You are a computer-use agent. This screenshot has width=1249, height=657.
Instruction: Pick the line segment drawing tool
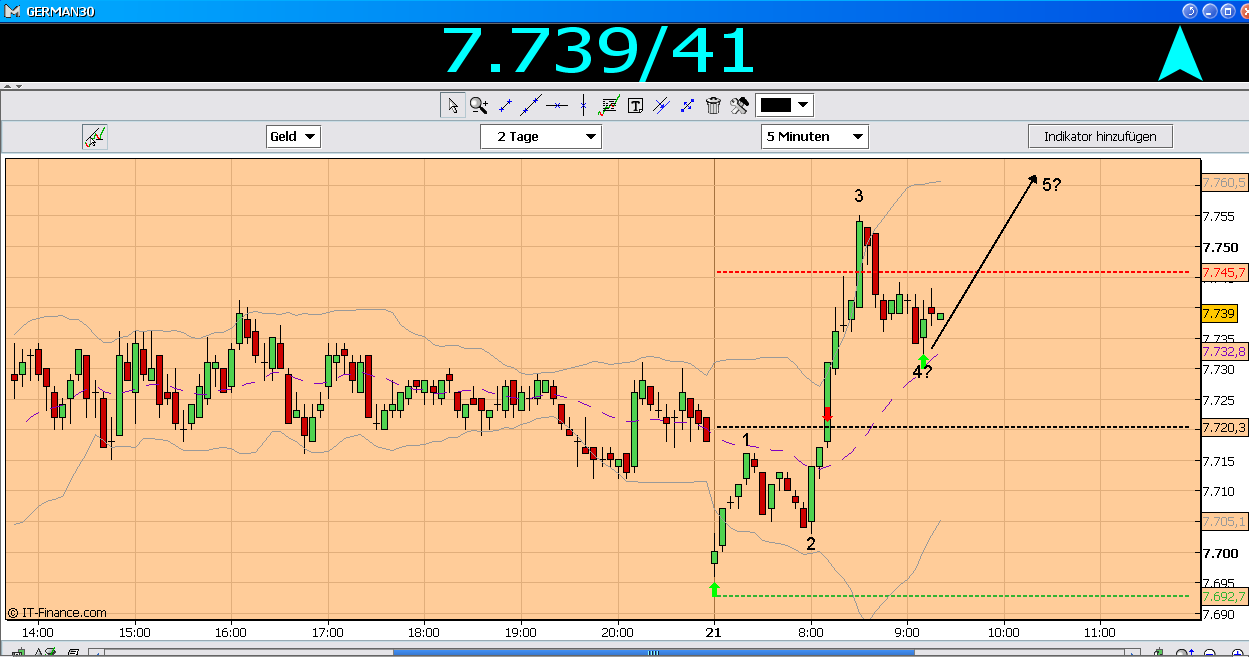click(505, 105)
